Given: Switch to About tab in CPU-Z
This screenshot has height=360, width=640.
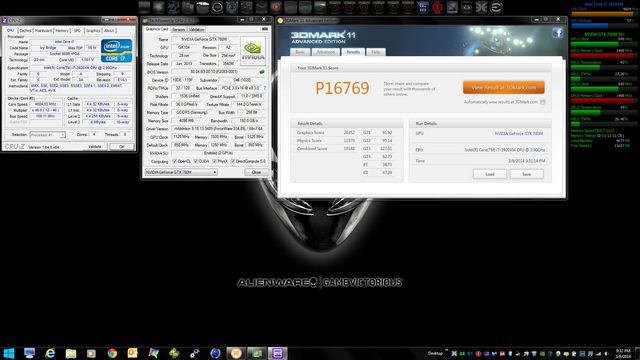Looking at the screenshot, I should pos(109,31).
